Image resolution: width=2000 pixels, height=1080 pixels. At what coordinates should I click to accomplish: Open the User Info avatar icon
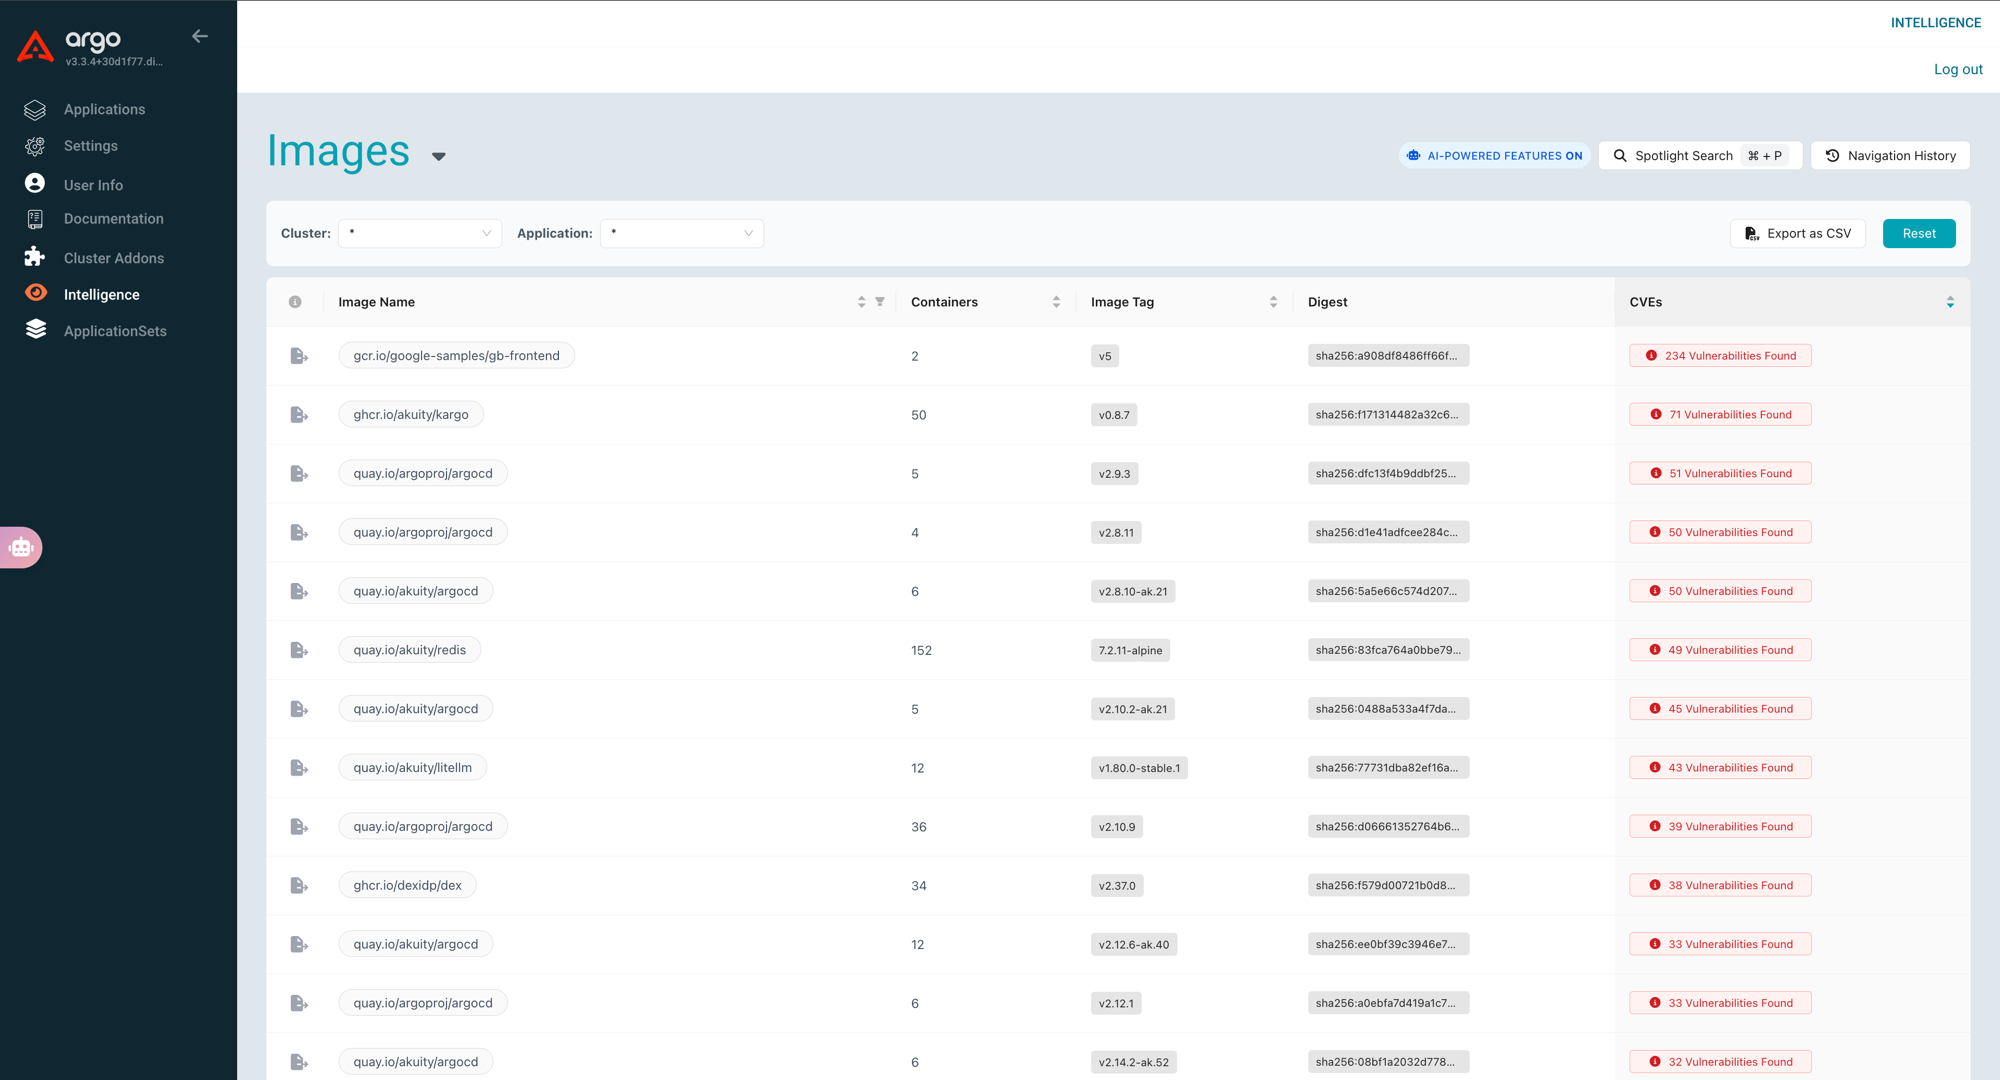[x=35, y=183]
